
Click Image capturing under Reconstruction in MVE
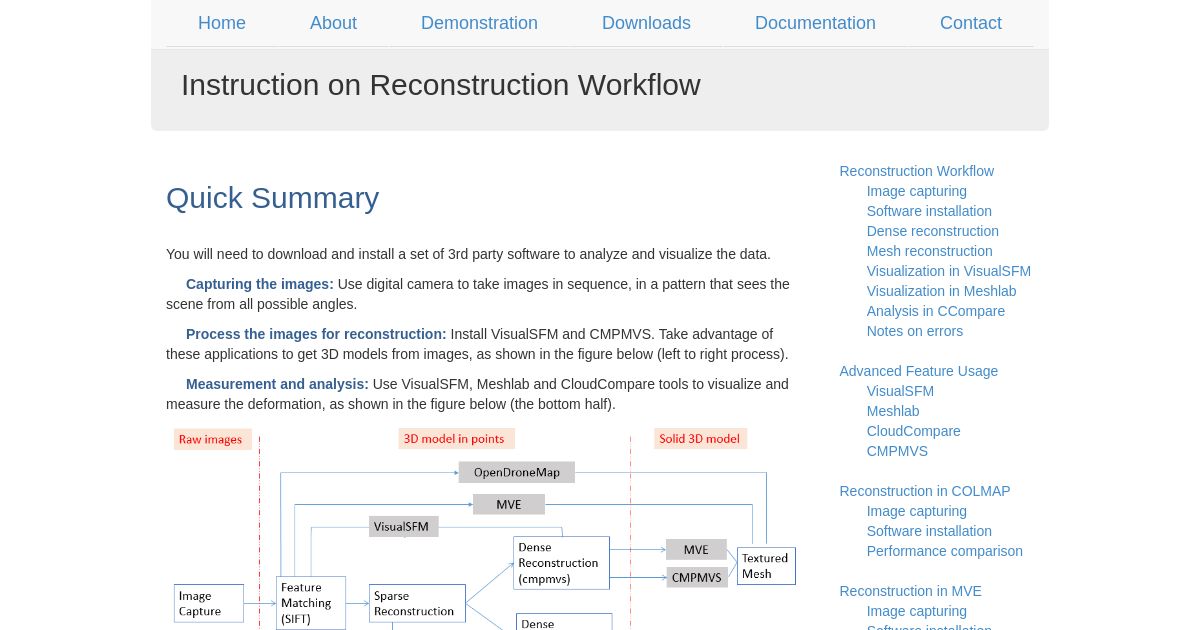(x=917, y=611)
